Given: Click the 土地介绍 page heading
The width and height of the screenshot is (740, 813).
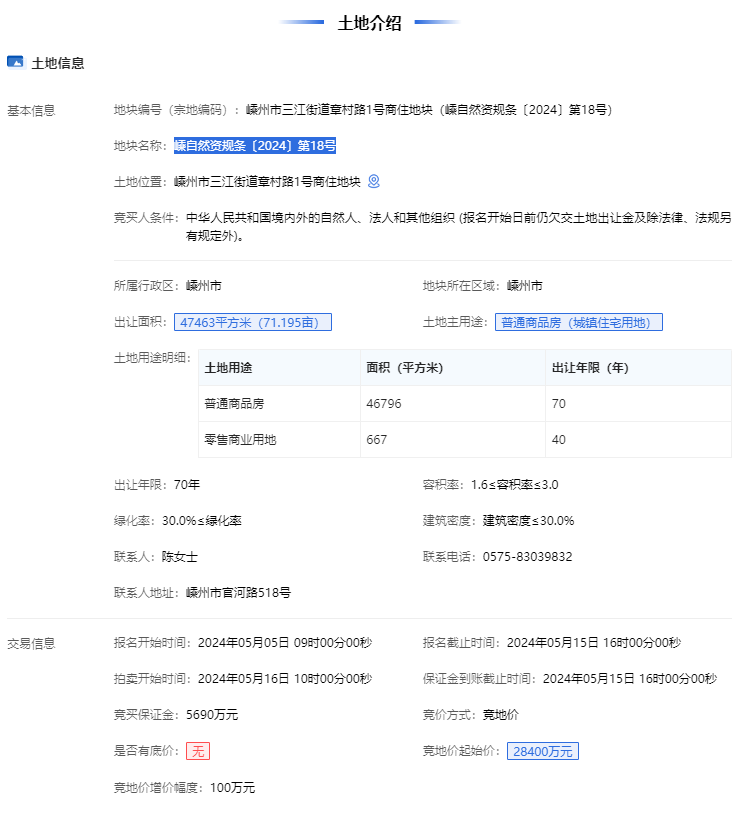Looking at the screenshot, I should 369,23.
